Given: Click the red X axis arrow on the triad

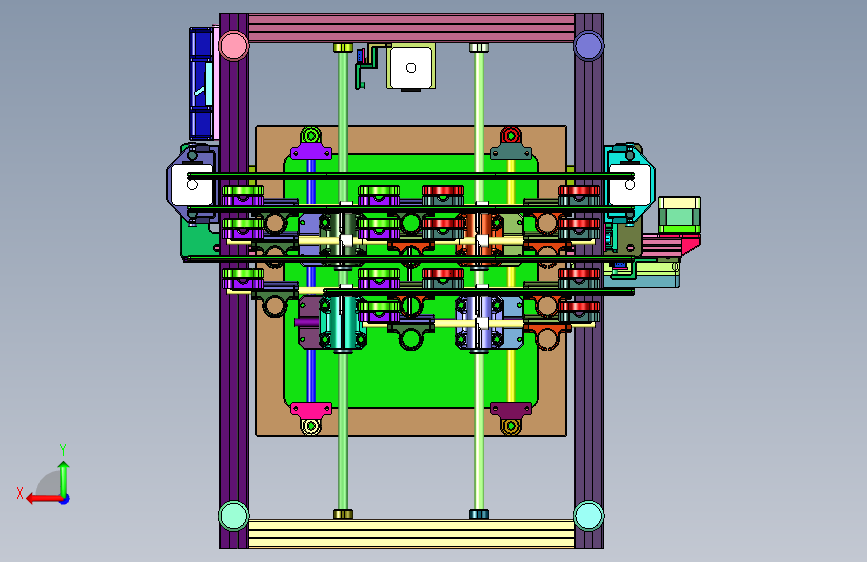Looking at the screenshot, I should tap(43, 499).
